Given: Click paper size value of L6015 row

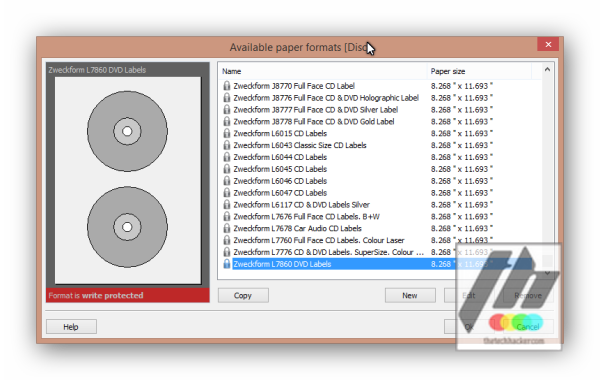Looking at the screenshot, I should click(461, 133).
